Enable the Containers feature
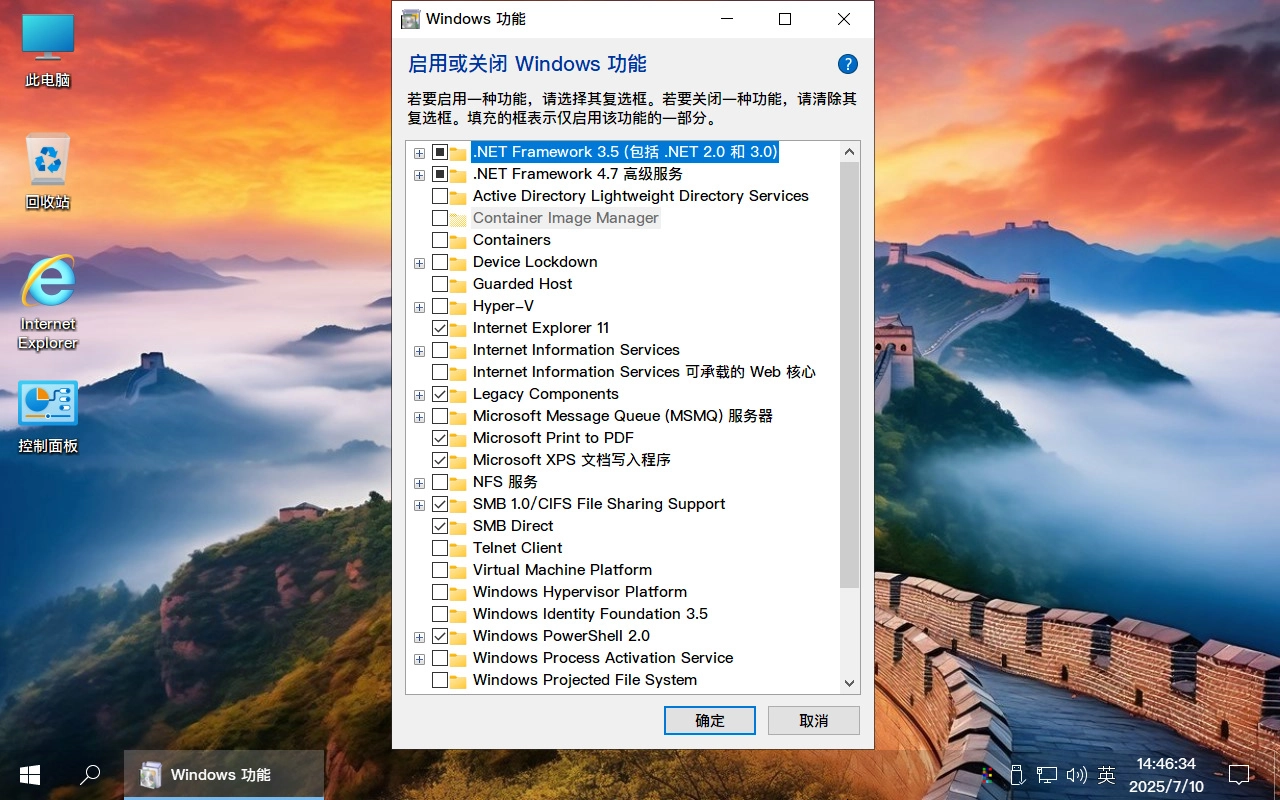This screenshot has width=1280, height=800. click(x=441, y=240)
